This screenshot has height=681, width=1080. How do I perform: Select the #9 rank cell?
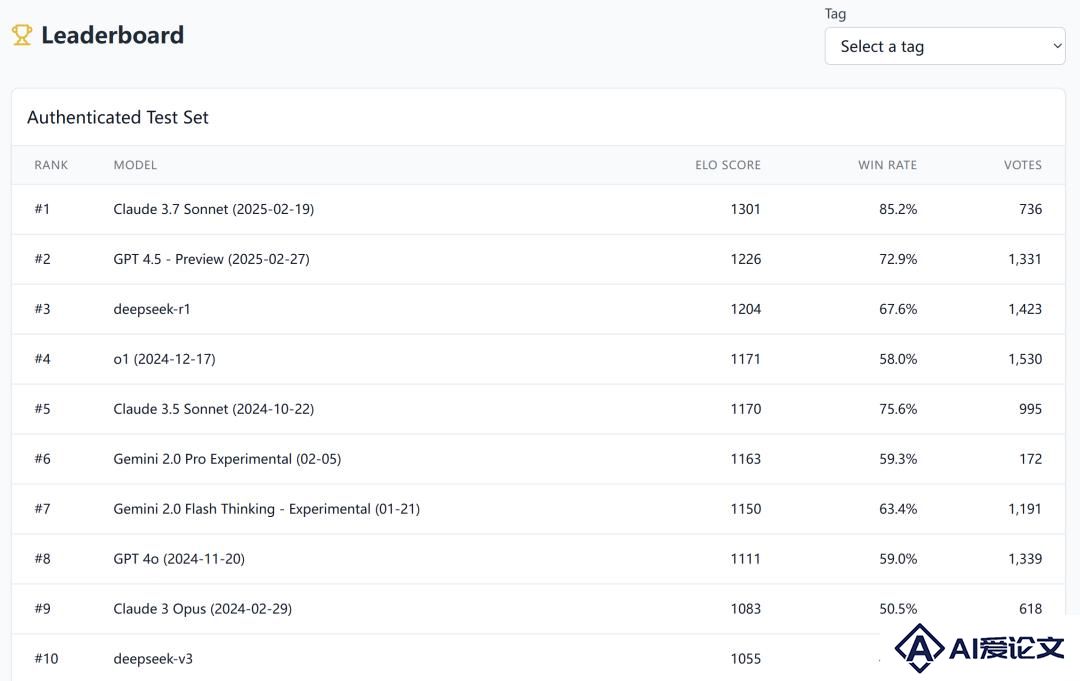[43, 609]
